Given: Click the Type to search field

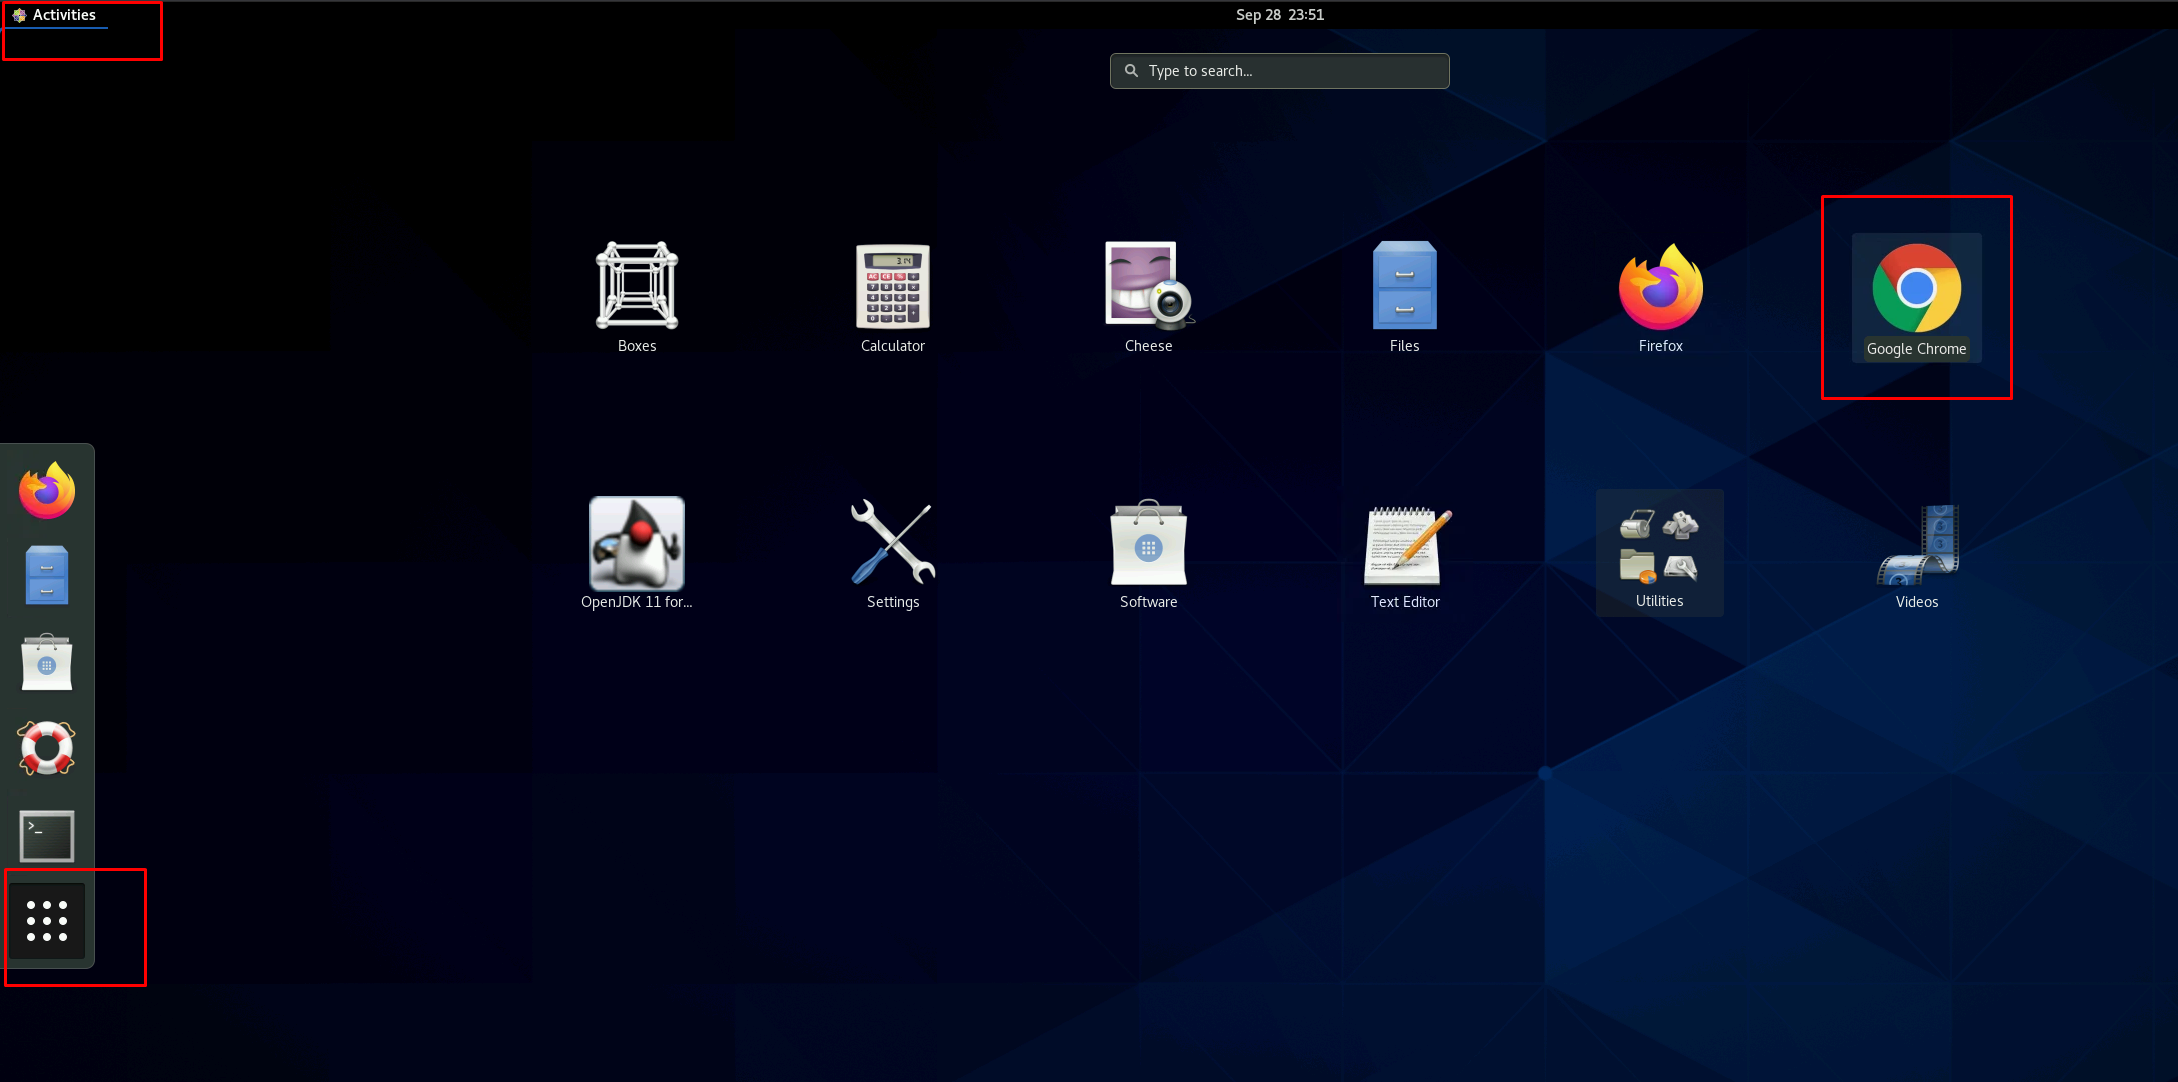Looking at the screenshot, I should (x=1280, y=71).
